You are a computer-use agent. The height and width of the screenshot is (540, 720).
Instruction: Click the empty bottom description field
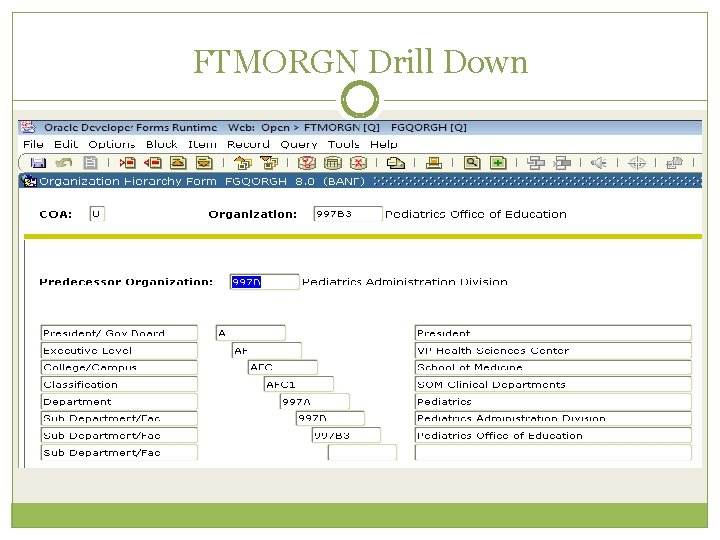553,452
